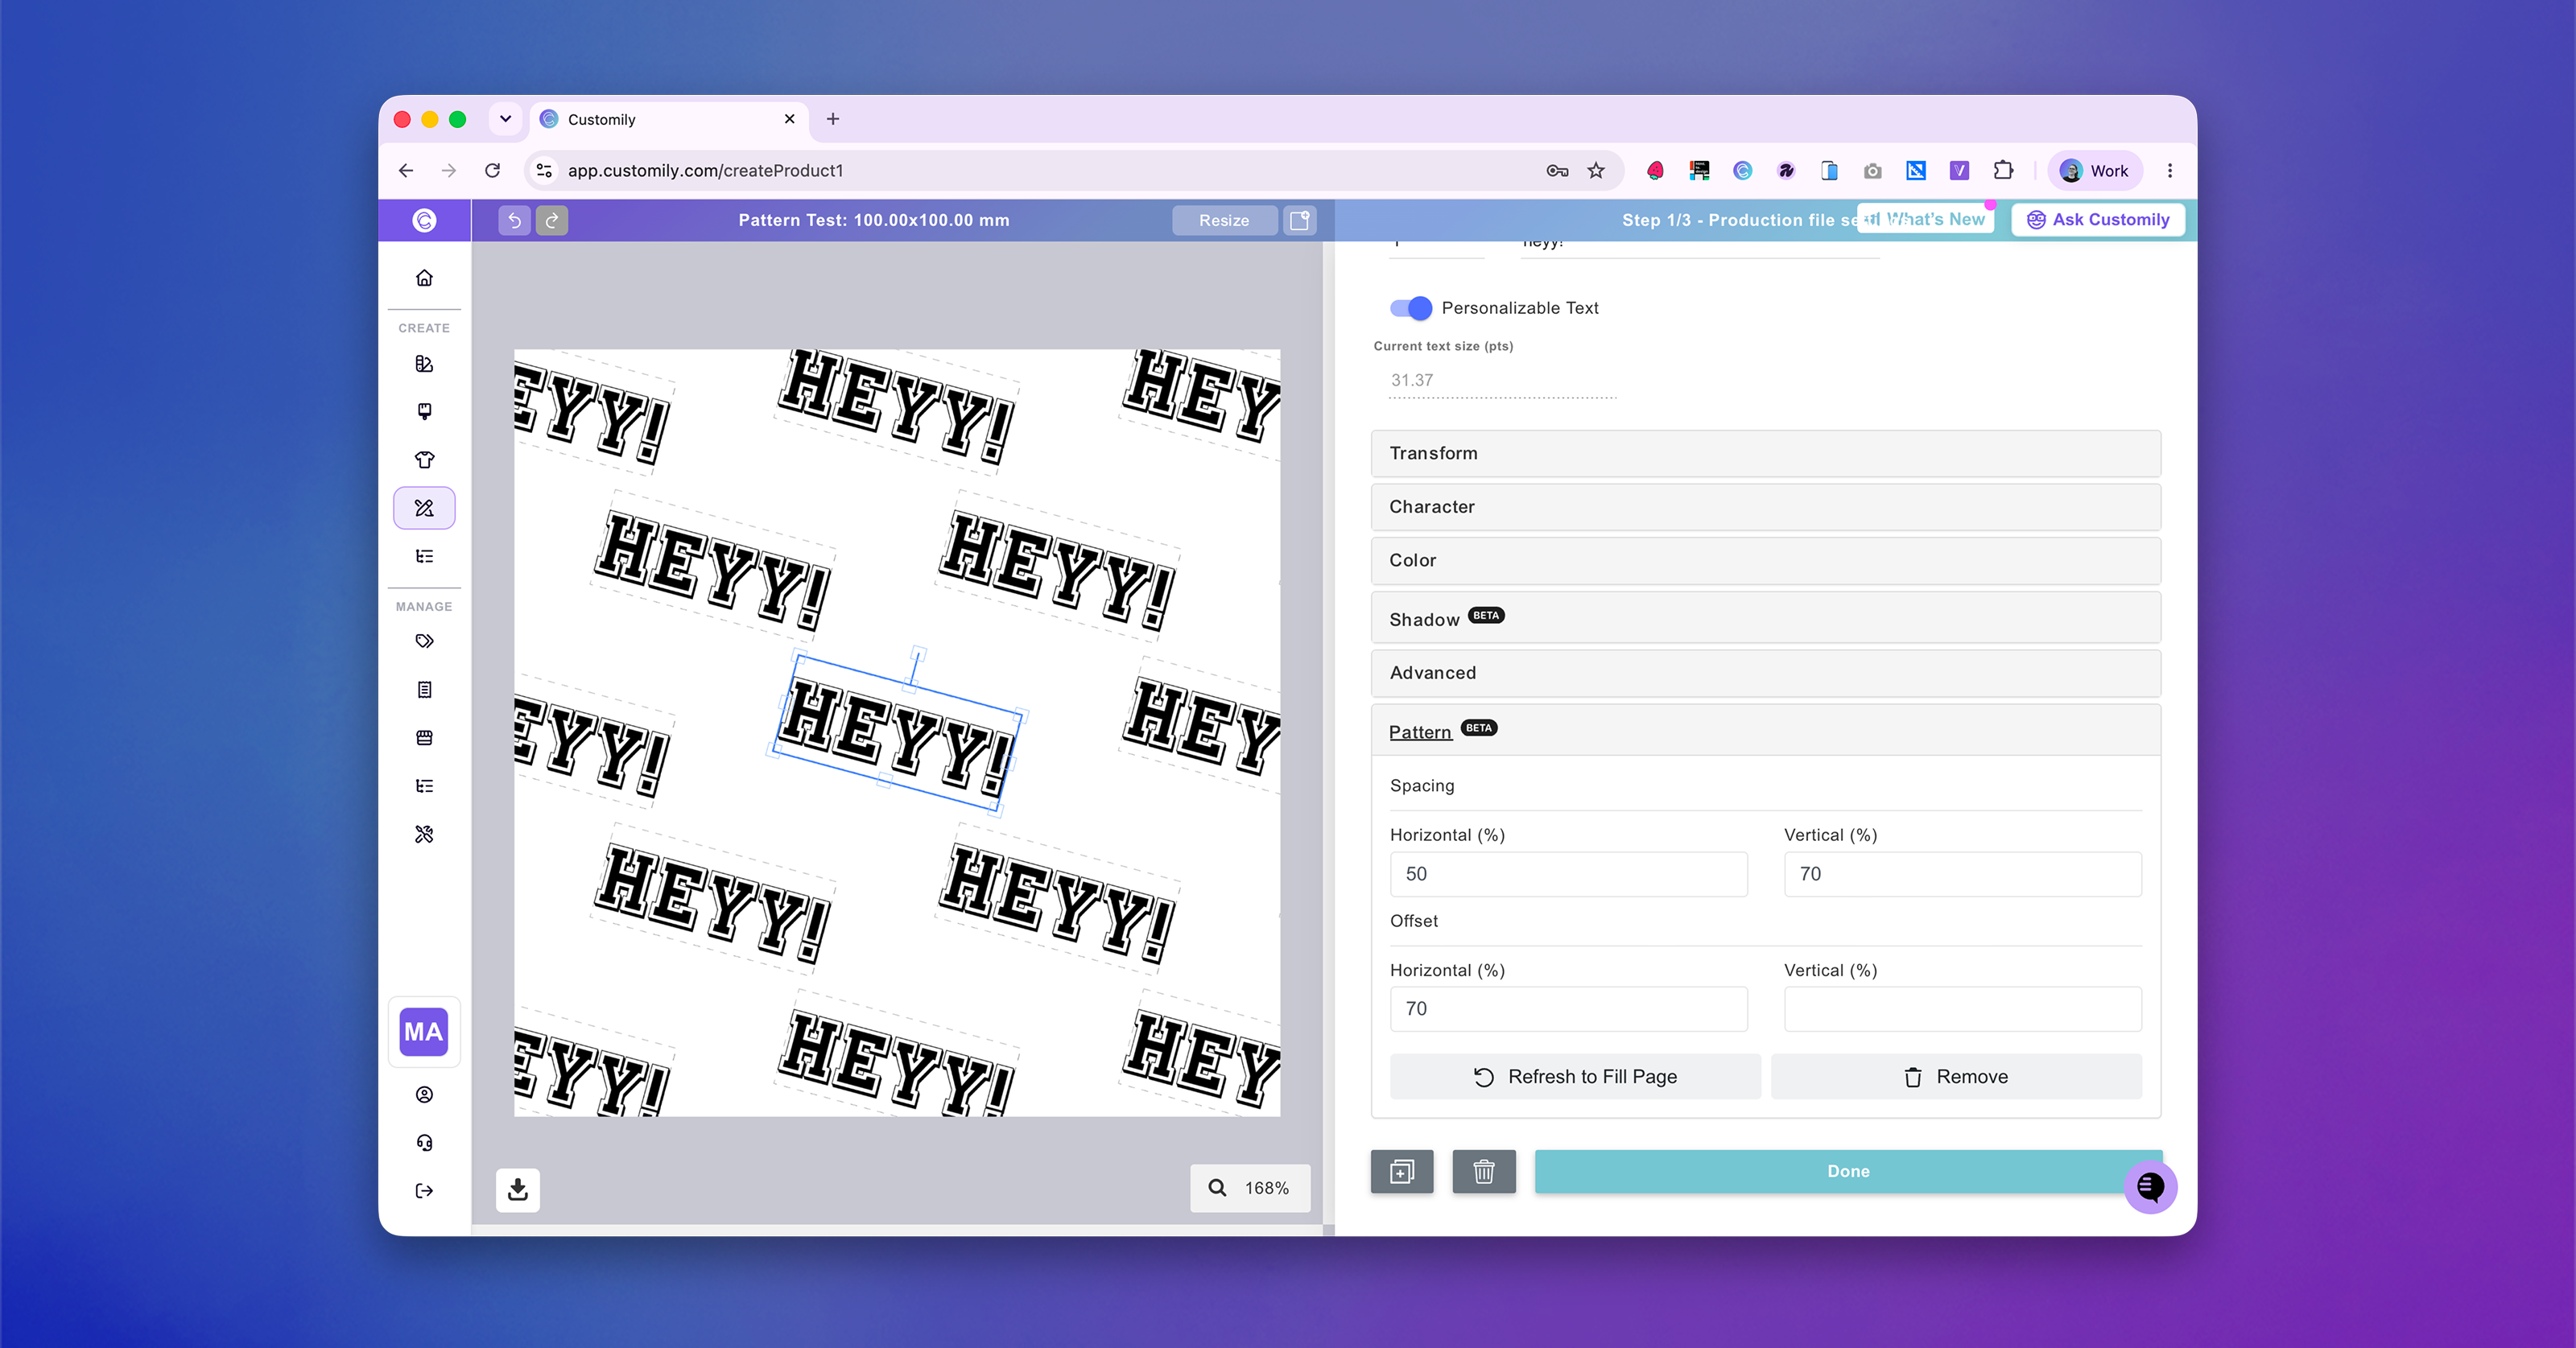Click the add-canvas icon beside Resize
Screen dimensions: 2576x1348
click(1300, 220)
